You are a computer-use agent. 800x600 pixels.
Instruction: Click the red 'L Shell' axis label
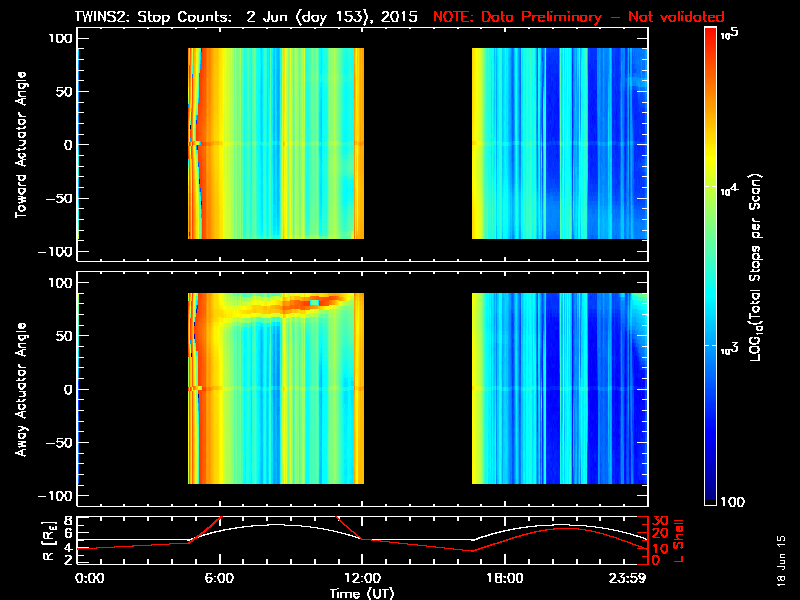tap(680, 538)
